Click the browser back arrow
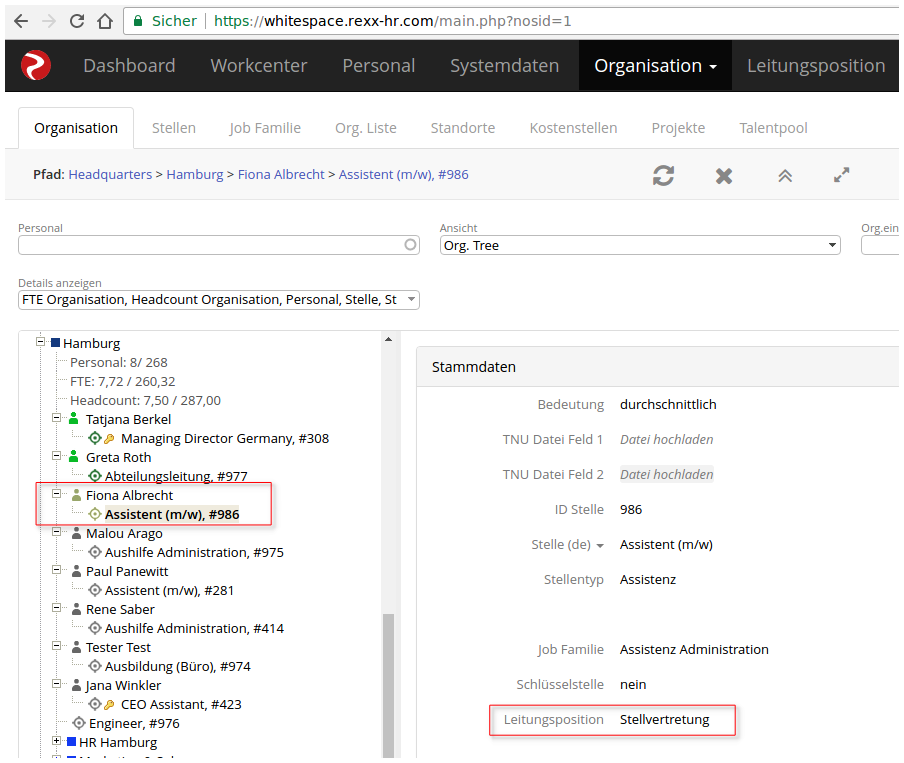This screenshot has height=763, width=904. [21, 21]
